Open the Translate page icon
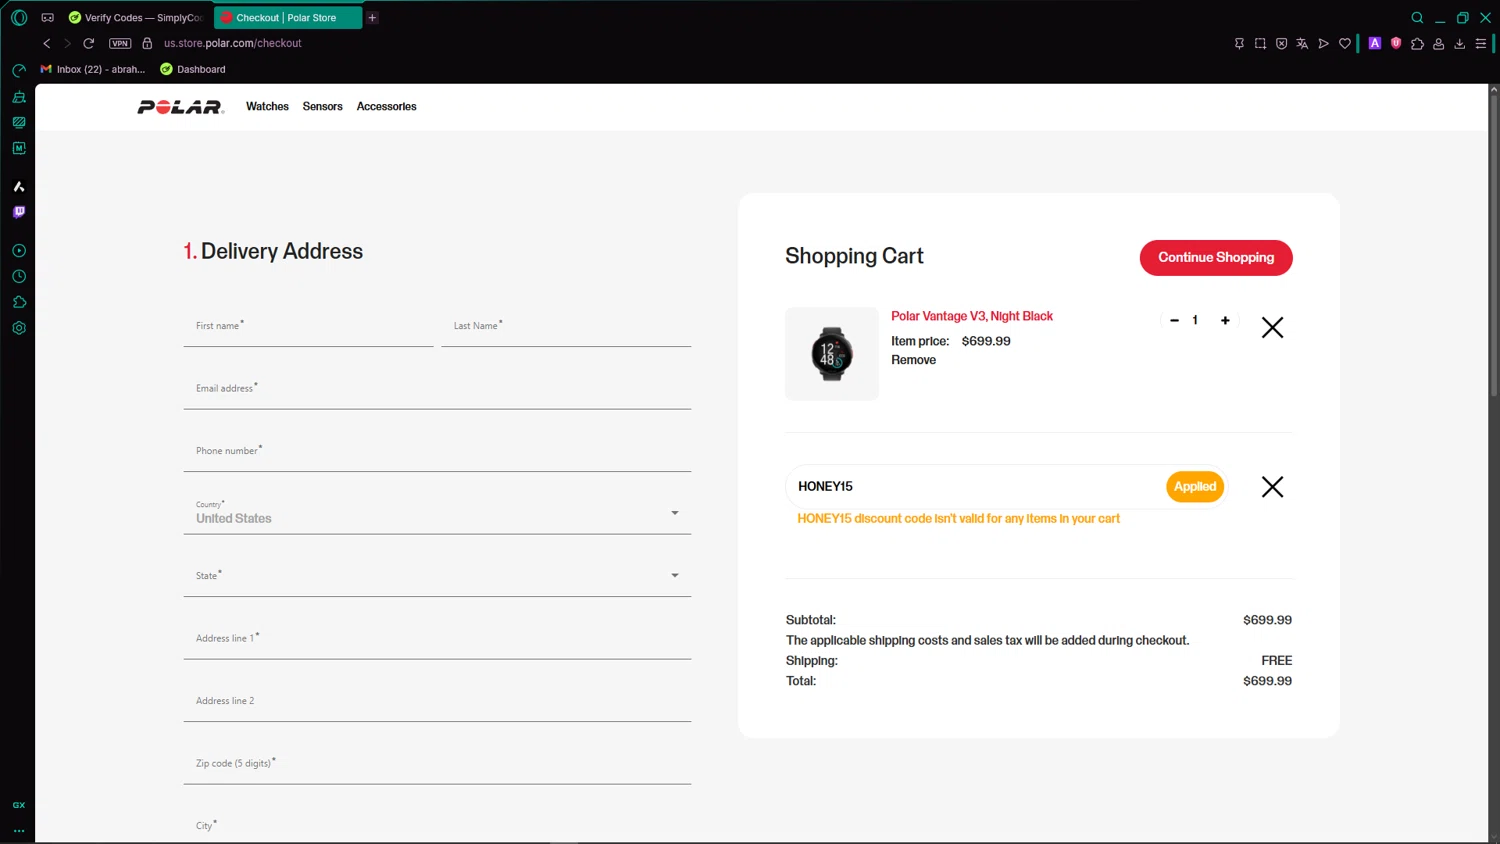Image resolution: width=1500 pixels, height=844 pixels. [1302, 43]
